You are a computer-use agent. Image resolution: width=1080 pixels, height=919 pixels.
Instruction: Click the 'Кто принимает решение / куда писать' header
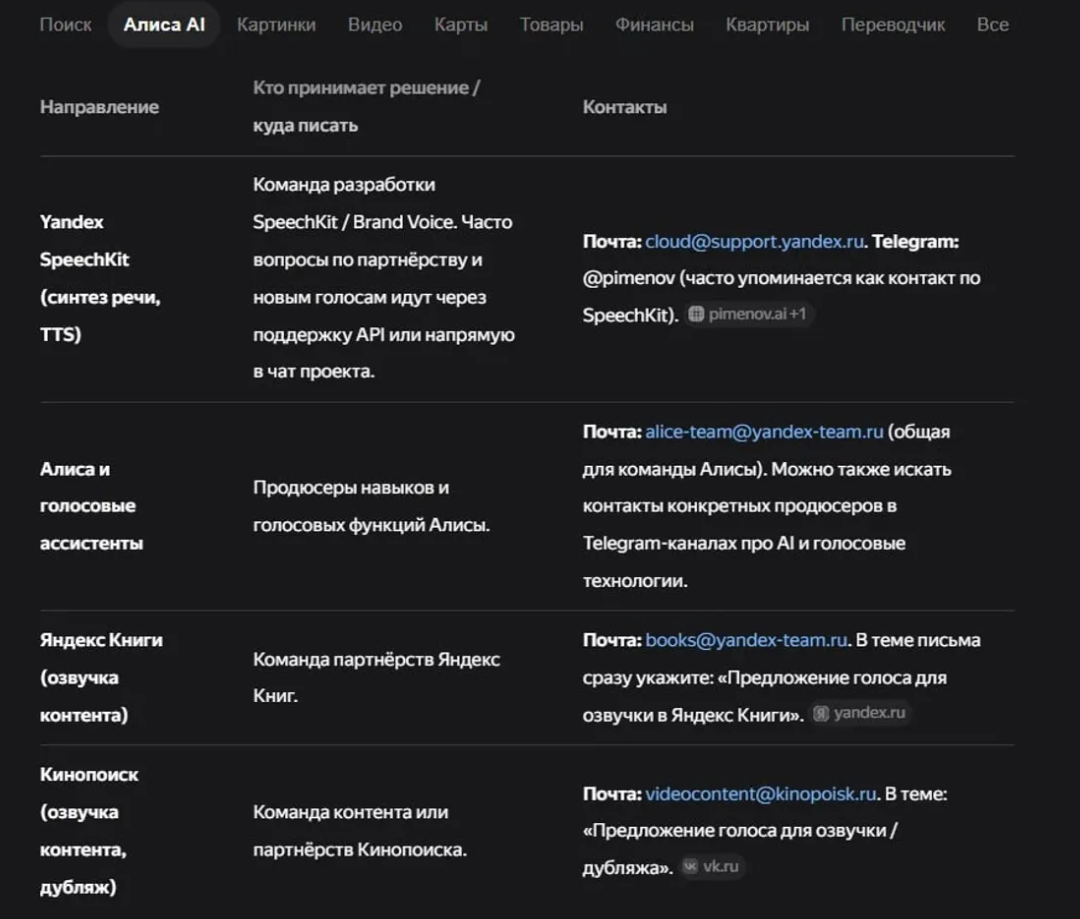(366, 107)
